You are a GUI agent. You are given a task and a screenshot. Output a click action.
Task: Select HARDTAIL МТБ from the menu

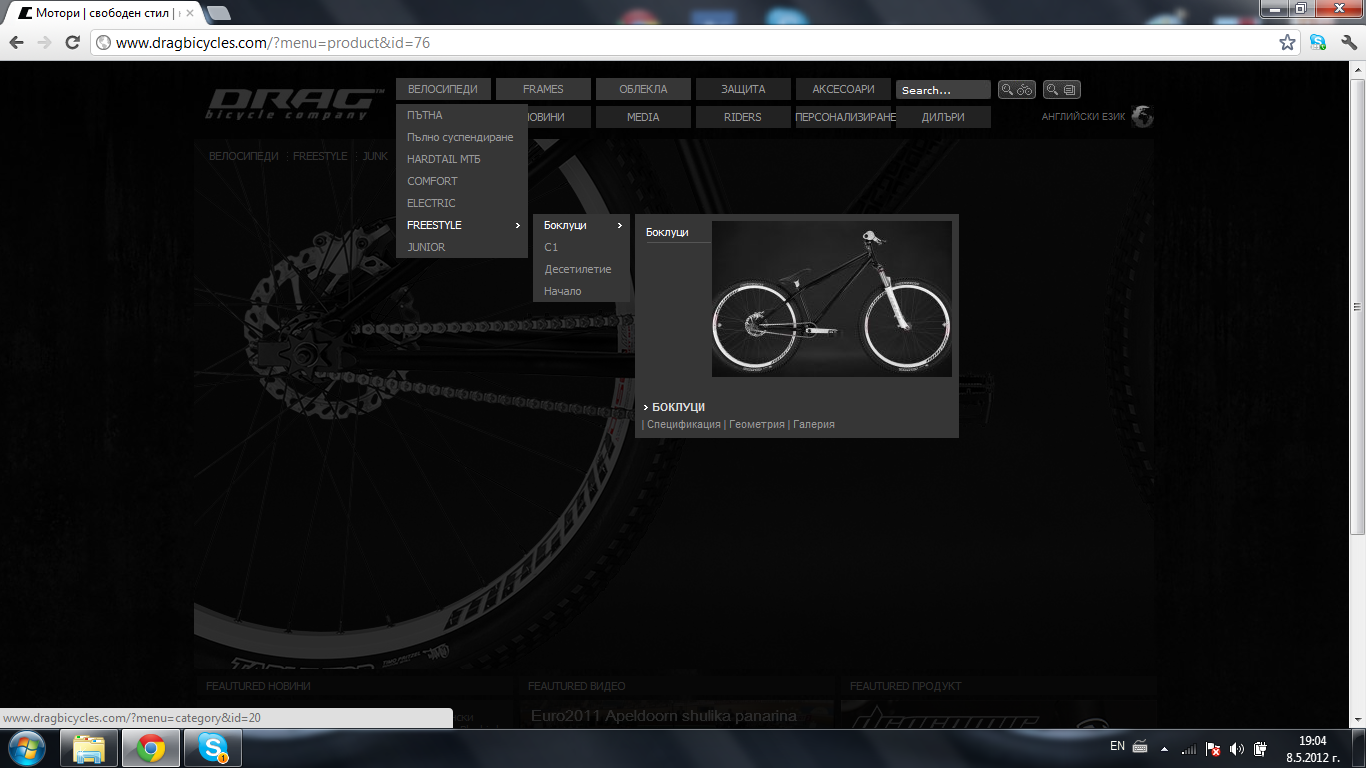[443, 159]
